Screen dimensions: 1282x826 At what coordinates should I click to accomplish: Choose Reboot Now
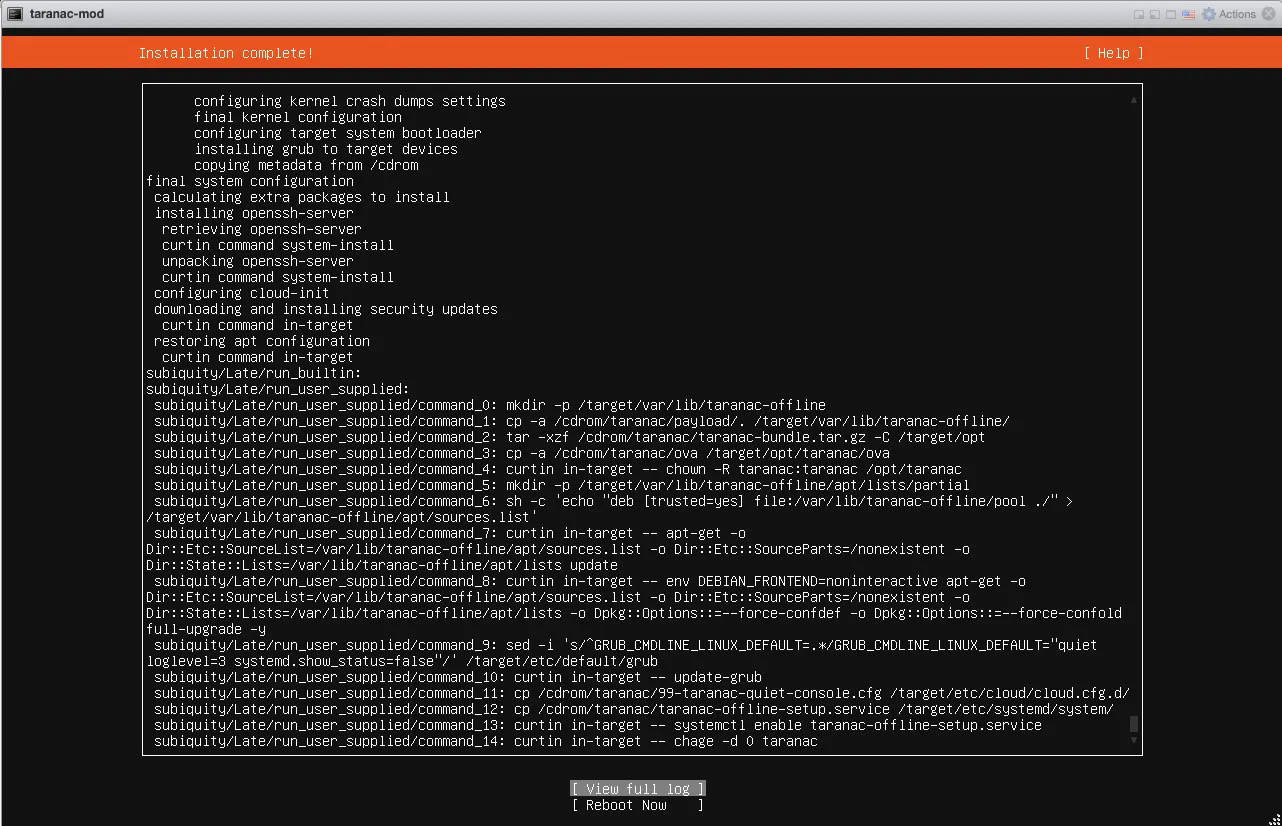pyautogui.click(x=638, y=805)
